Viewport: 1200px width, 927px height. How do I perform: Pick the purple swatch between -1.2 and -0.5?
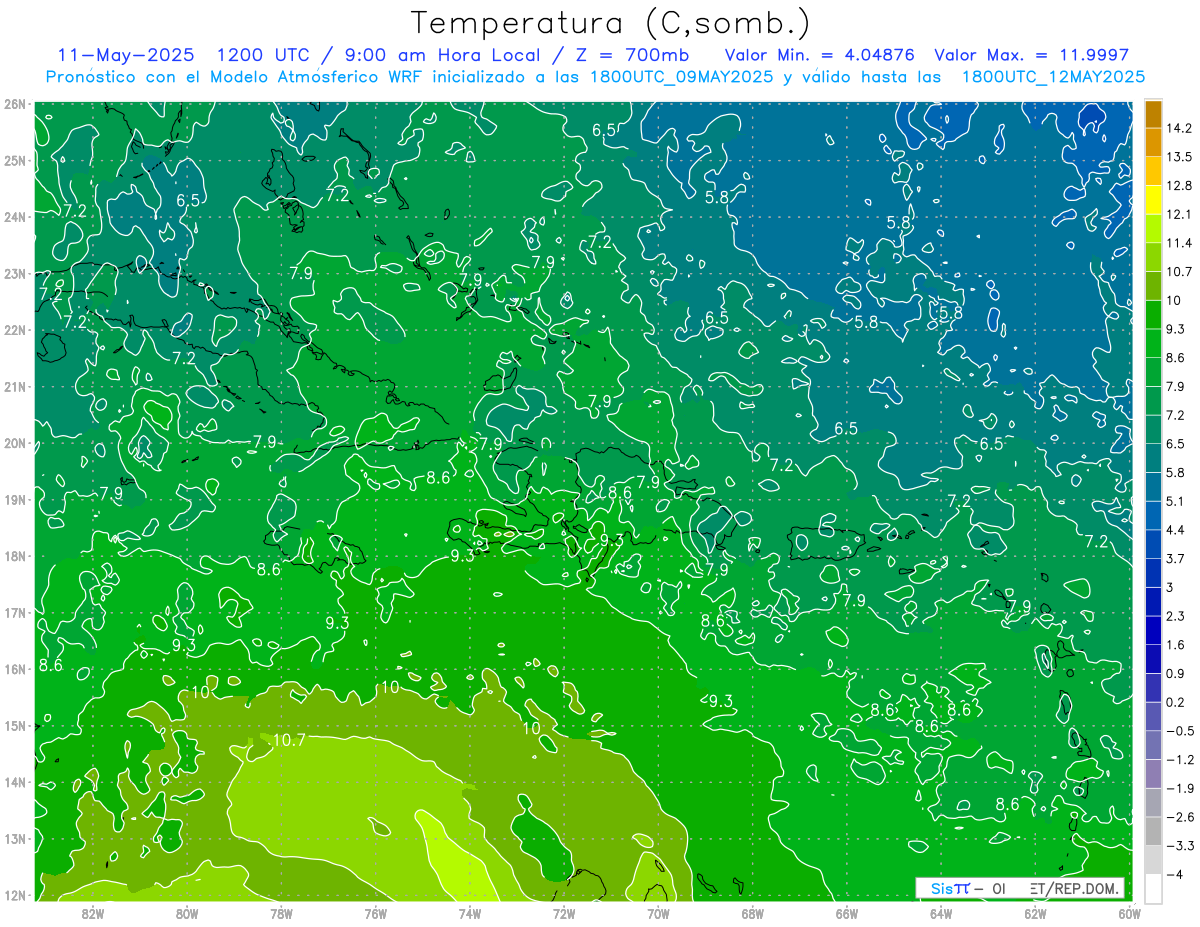(1153, 744)
